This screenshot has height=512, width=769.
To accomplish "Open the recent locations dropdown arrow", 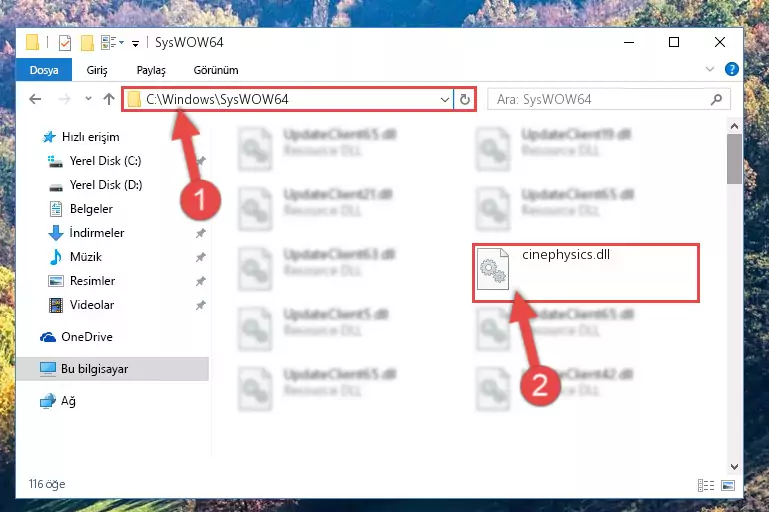I will click(x=88, y=99).
